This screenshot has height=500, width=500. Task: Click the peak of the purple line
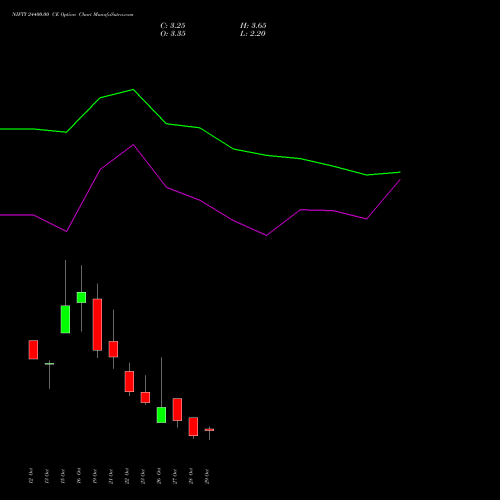click(133, 145)
